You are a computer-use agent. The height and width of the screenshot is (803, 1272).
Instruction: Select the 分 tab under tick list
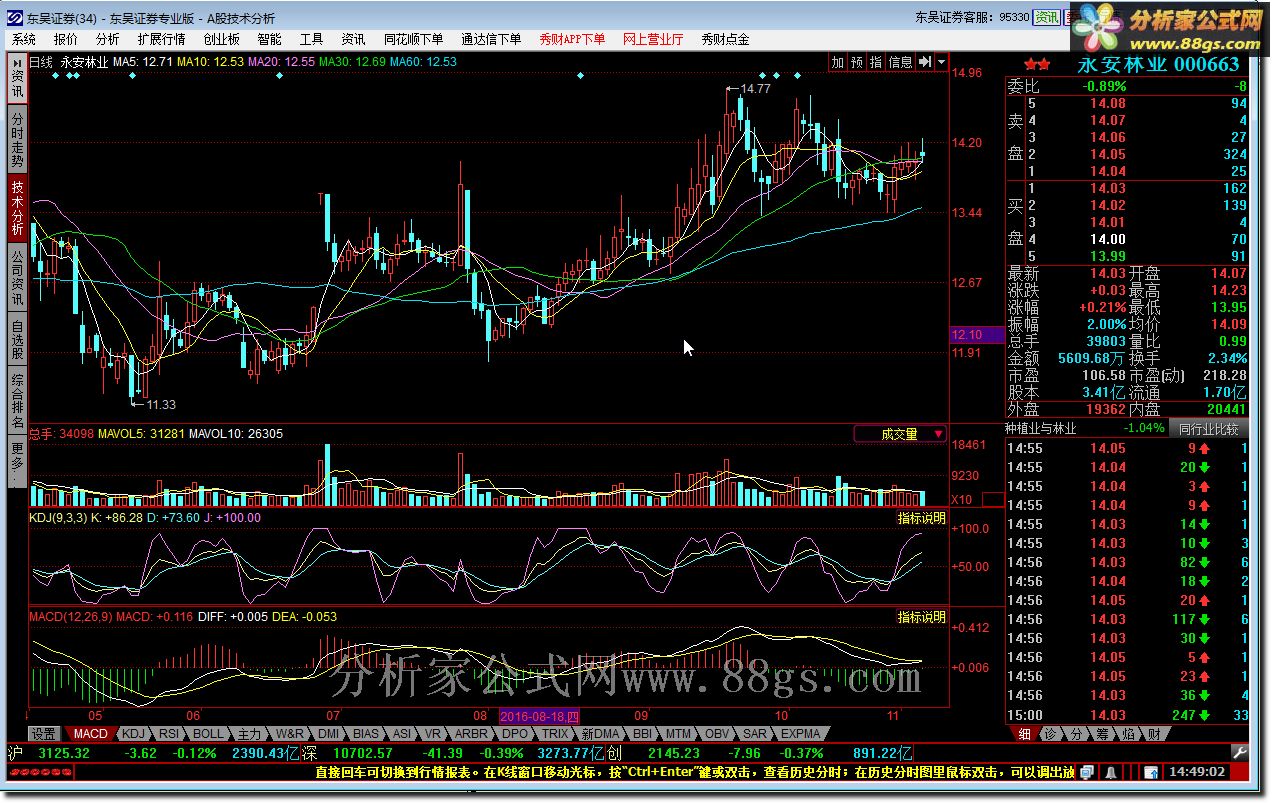1075,734
